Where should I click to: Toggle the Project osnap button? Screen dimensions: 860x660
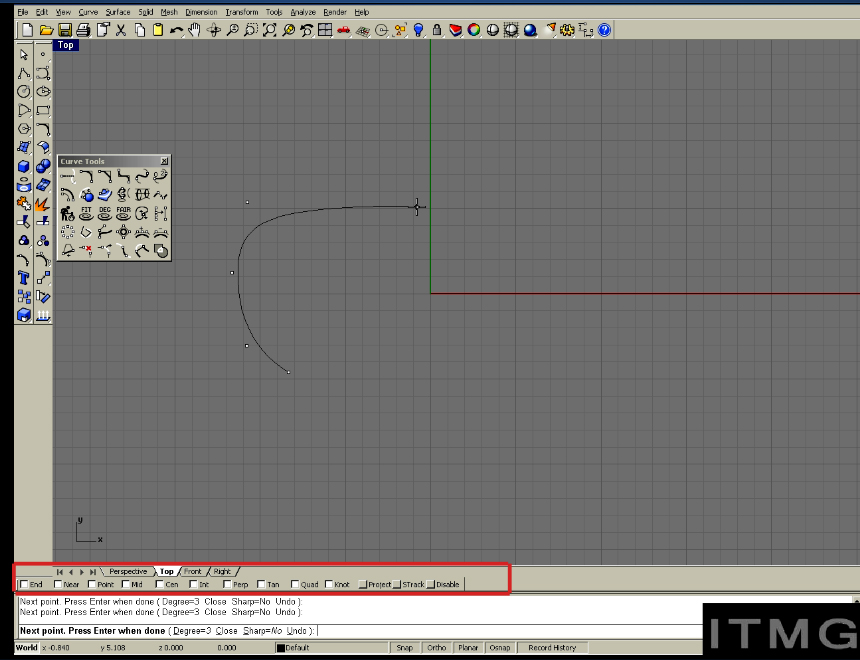point(375,584)
